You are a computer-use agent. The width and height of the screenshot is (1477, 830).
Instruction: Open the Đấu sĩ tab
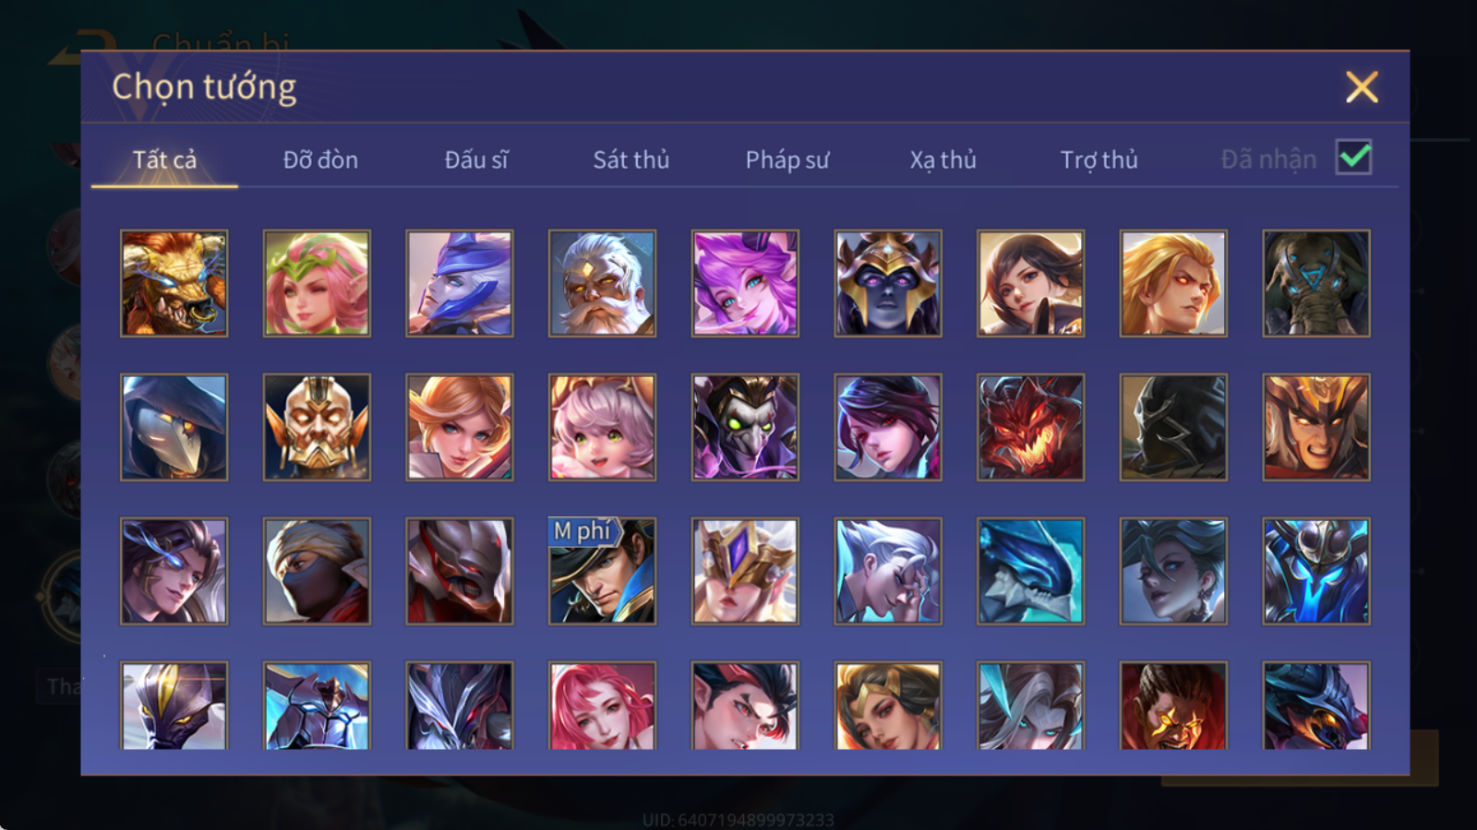[x=476, y=160]
